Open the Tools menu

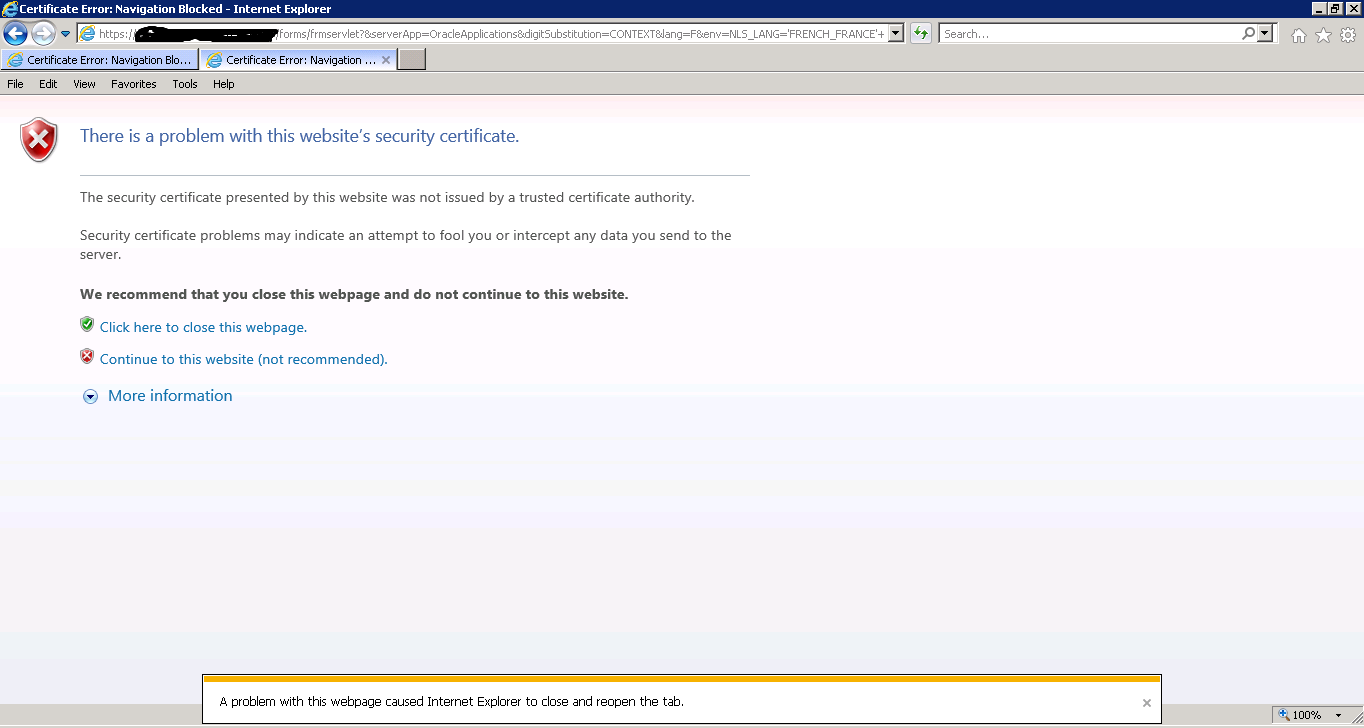[185, 84]
